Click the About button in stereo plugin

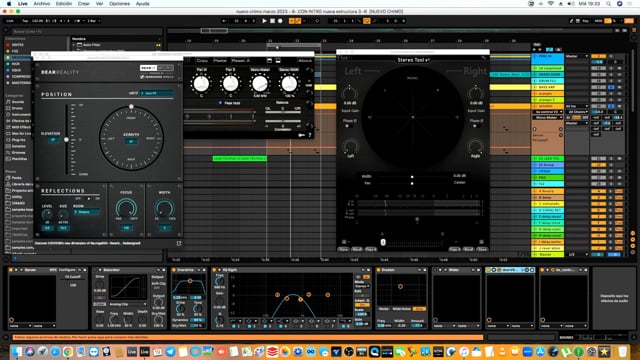[305, 60]
